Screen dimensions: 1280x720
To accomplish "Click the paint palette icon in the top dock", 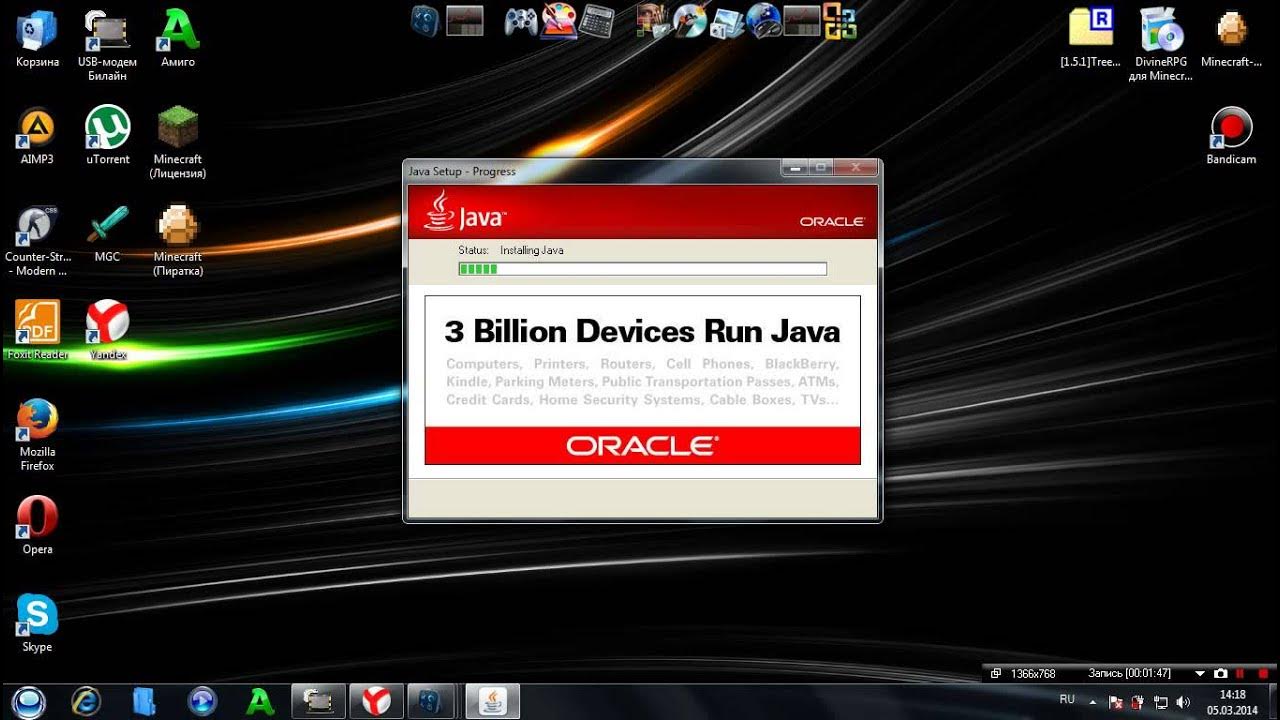I will tap(559, 20).
